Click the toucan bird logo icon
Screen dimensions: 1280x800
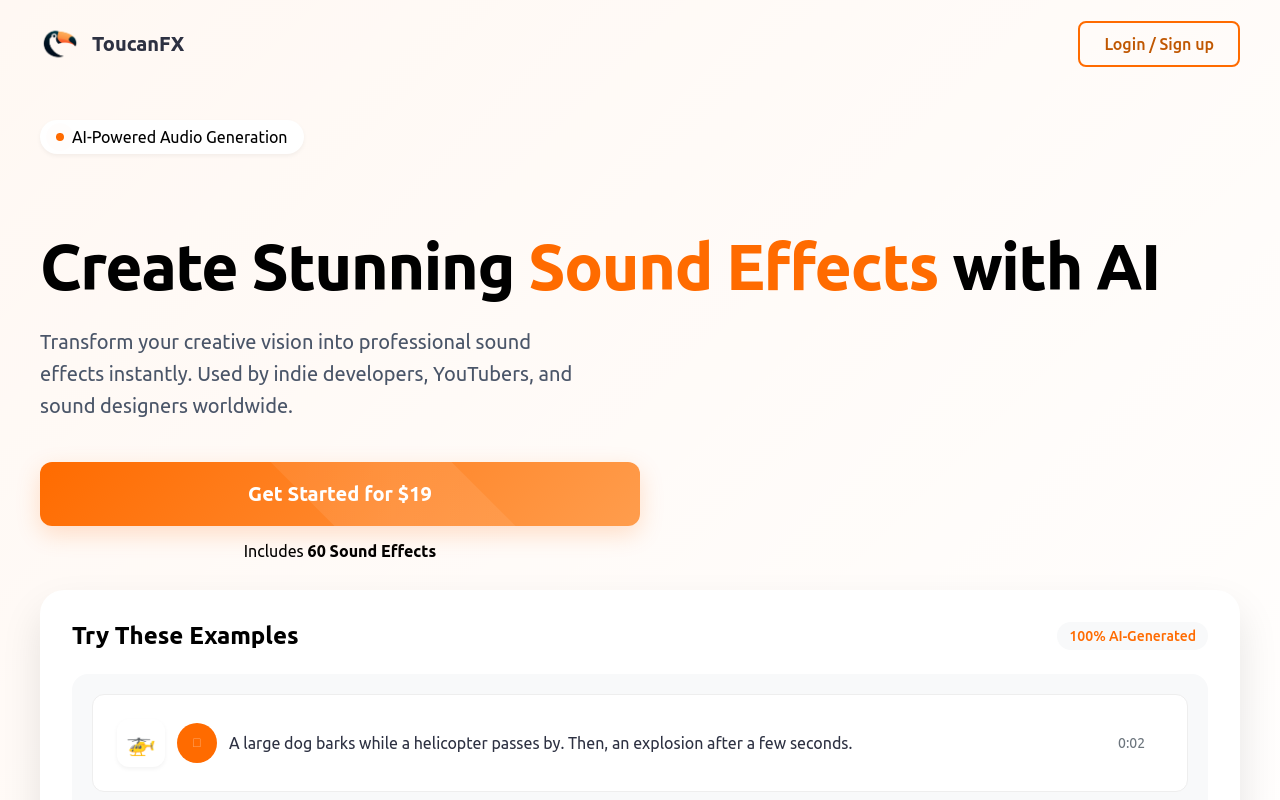point(60,44)
